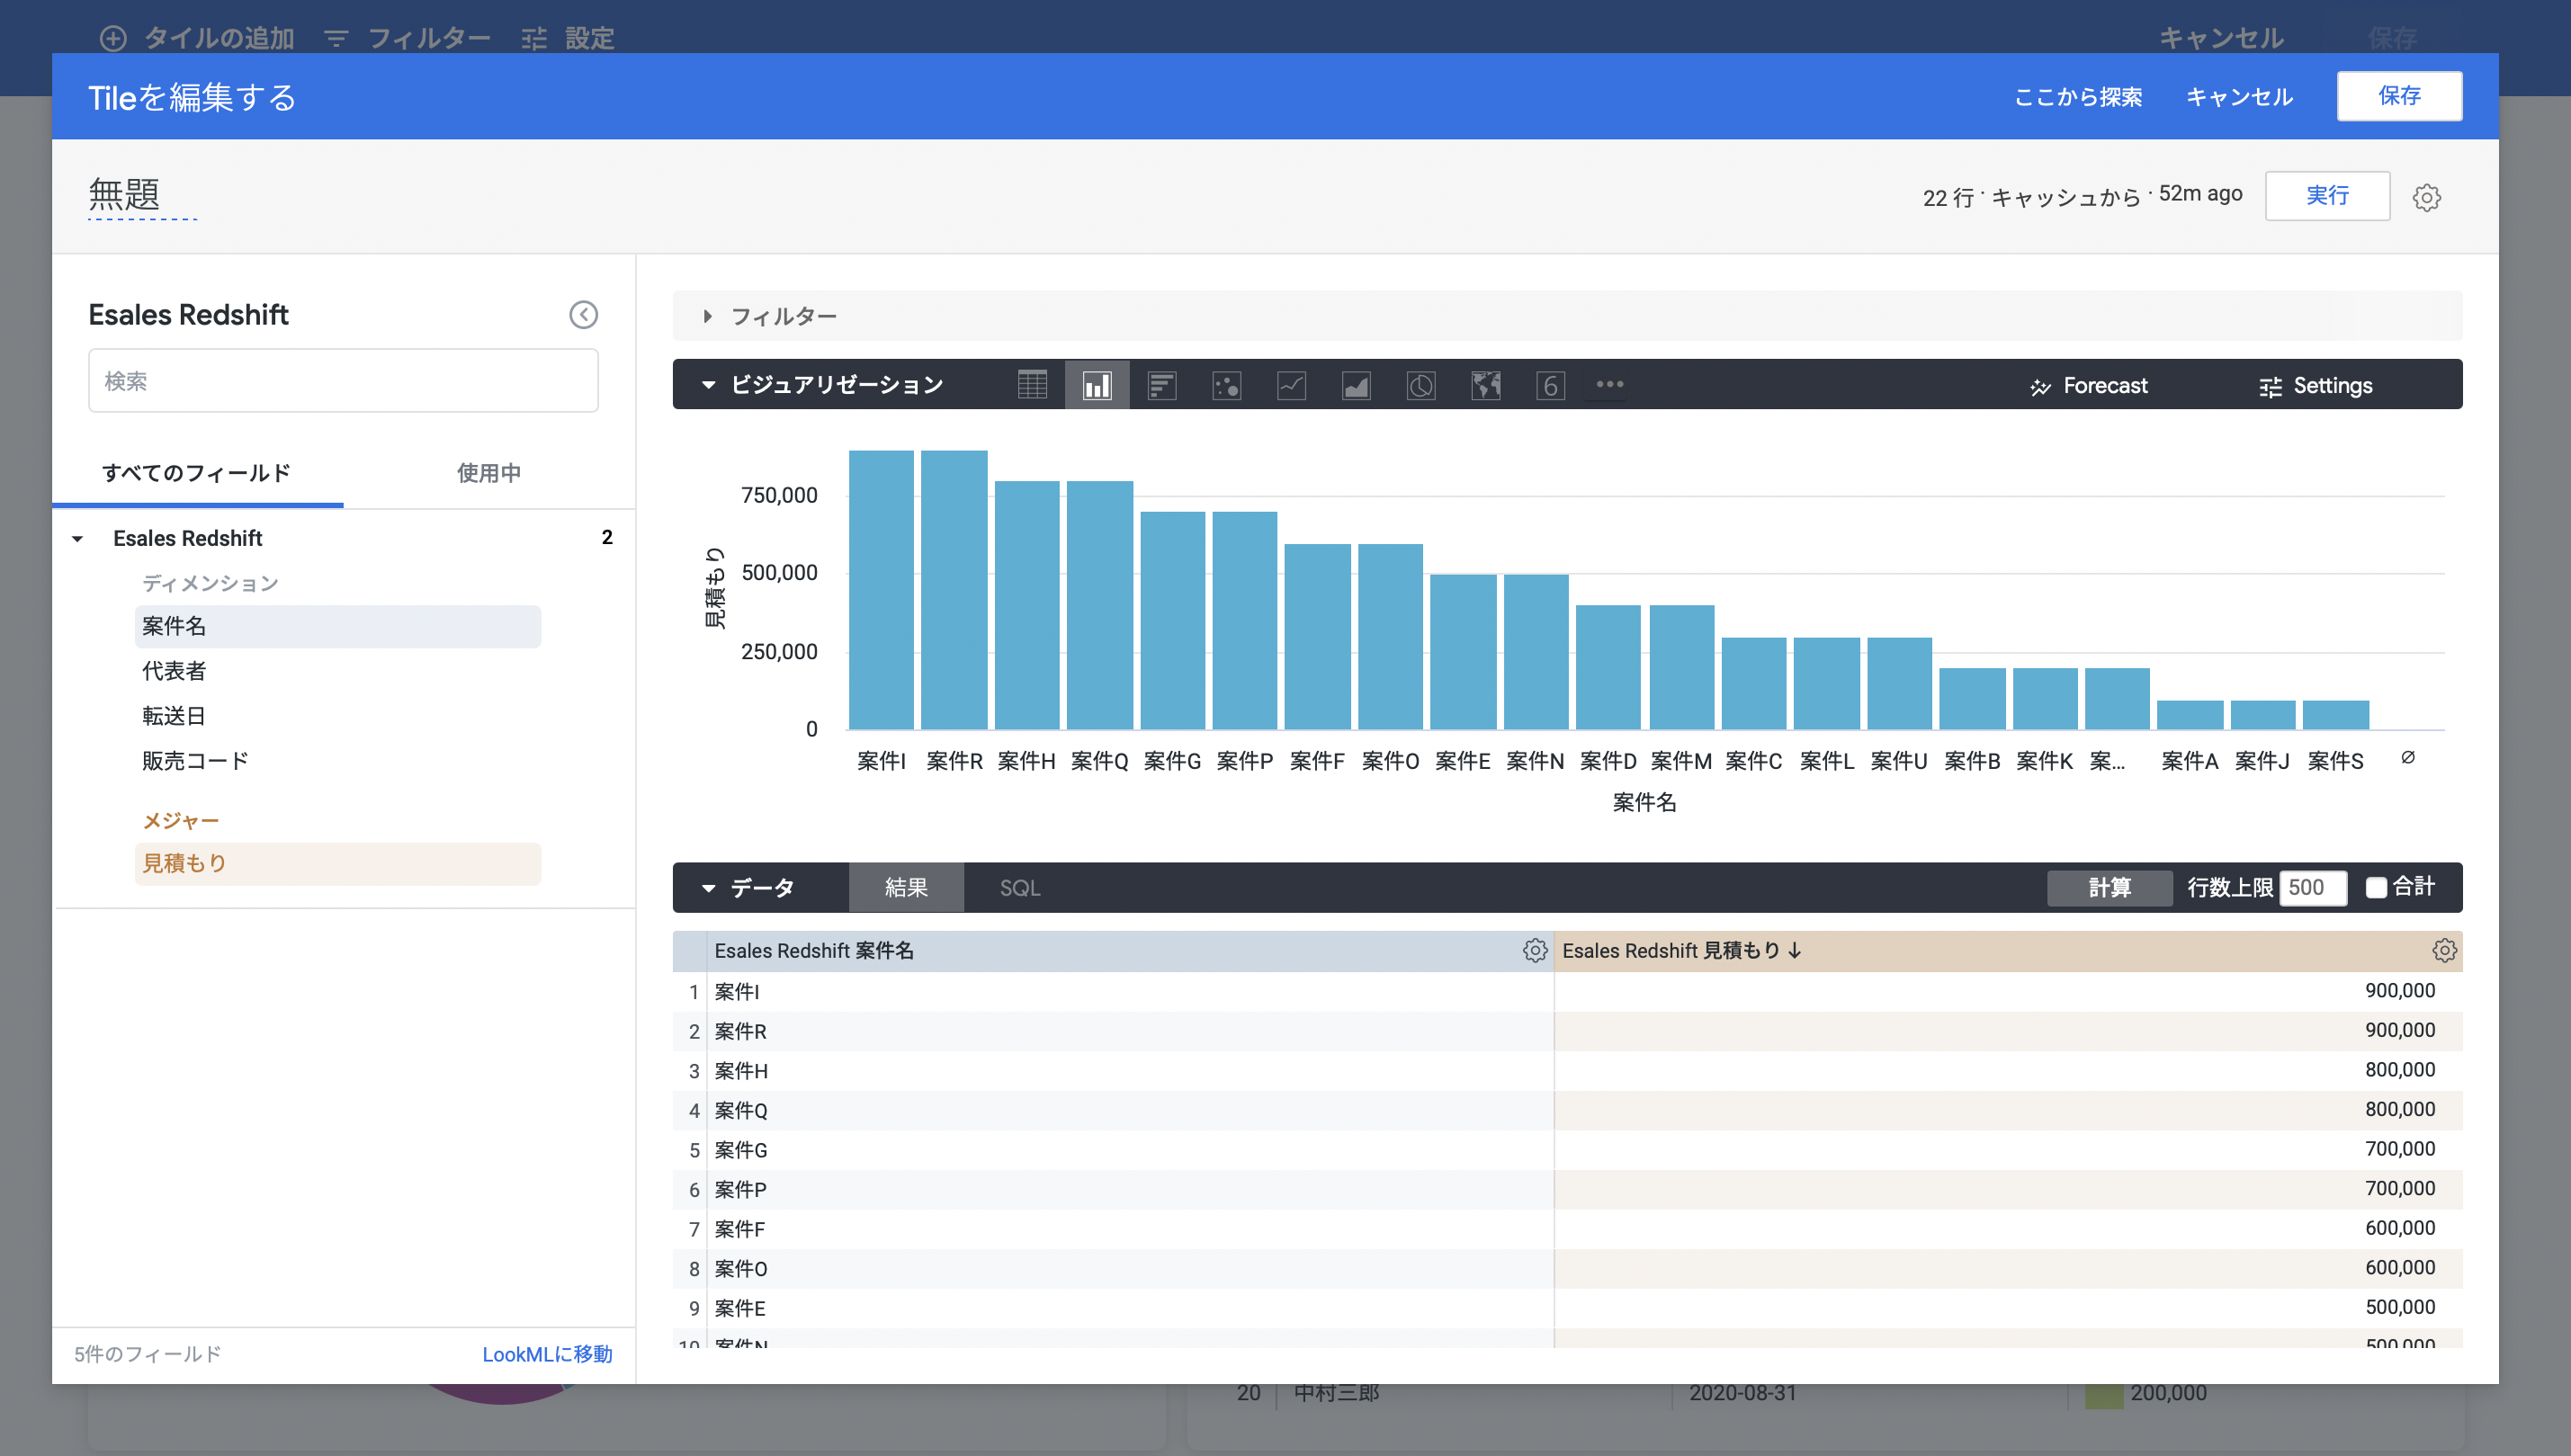
Task: Click フィルター in the dashboard toolbar
Action: pos(408,38)
